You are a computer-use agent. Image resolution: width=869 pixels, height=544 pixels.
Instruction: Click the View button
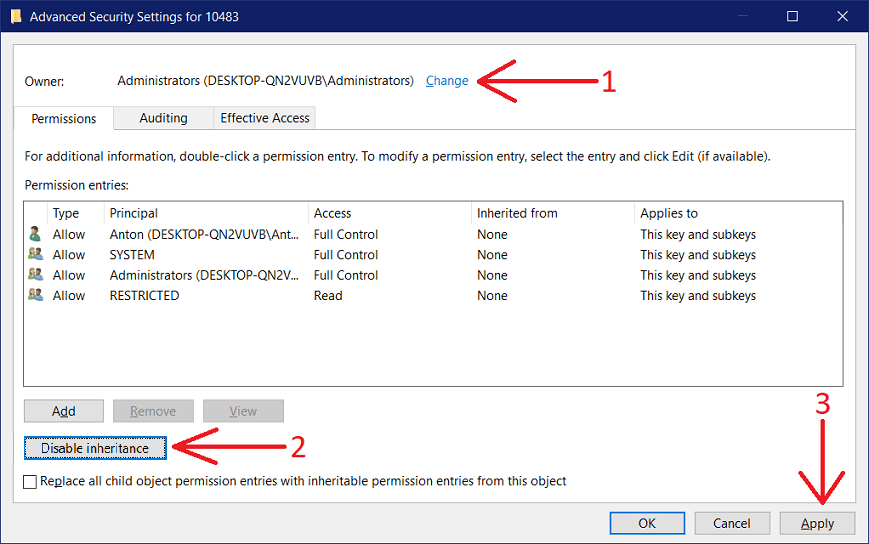point(243,411)
